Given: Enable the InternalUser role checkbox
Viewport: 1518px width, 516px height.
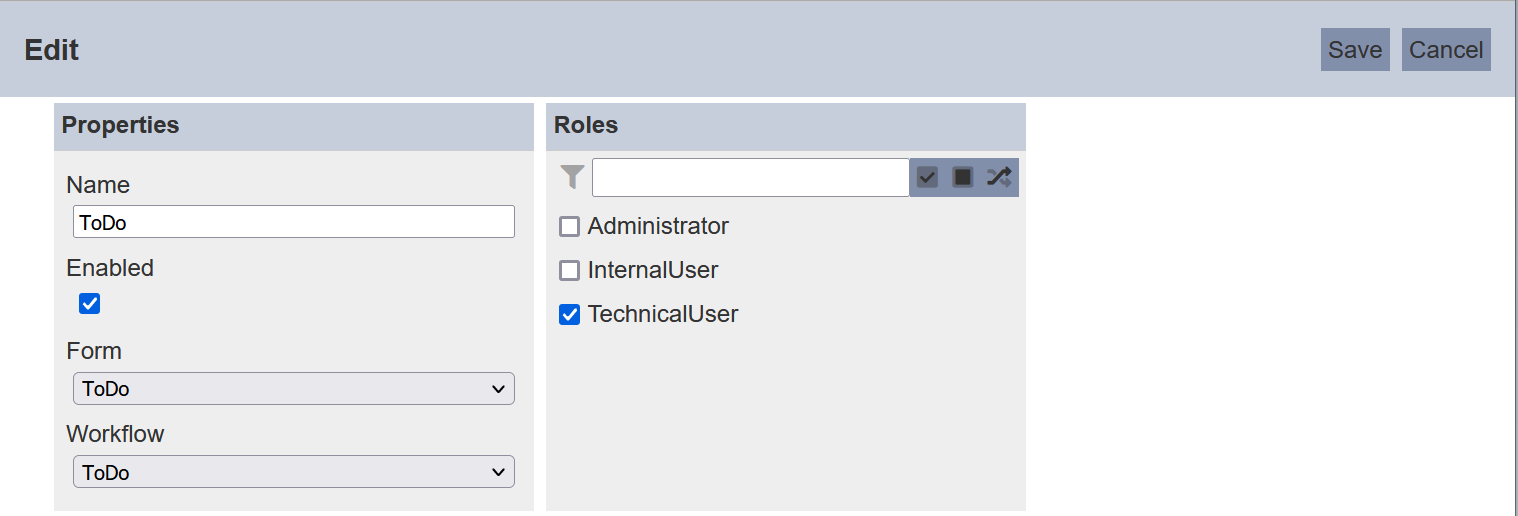Looking at the screenshot, I should point(569,271).
